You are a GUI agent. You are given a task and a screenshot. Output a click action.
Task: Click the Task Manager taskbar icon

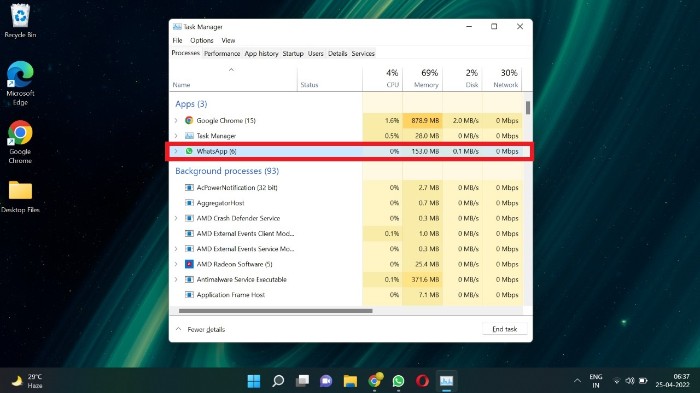[x=446, y=381]
